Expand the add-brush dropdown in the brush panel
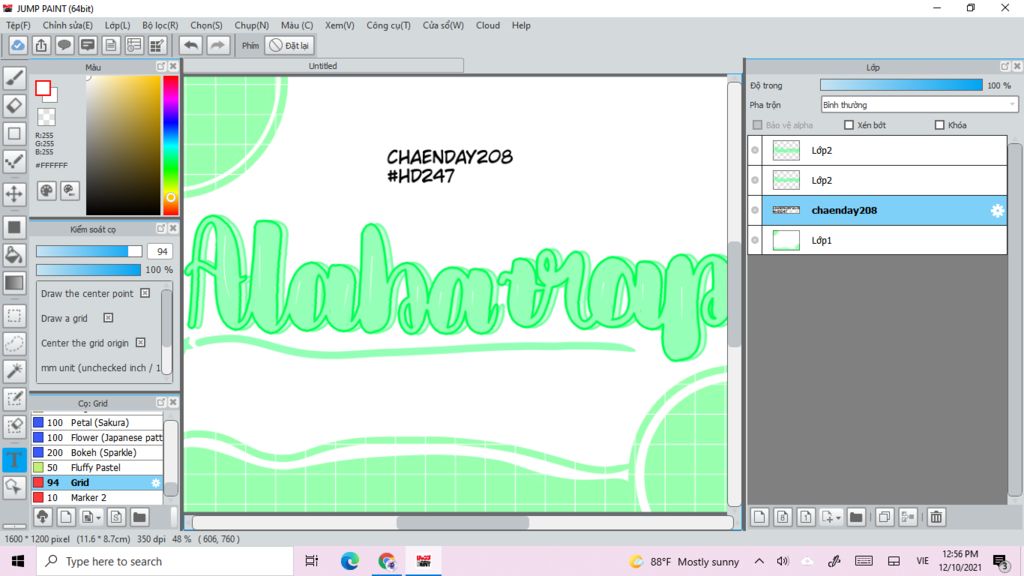Screen dimensions: 1024x576 [x=98, y=517]
